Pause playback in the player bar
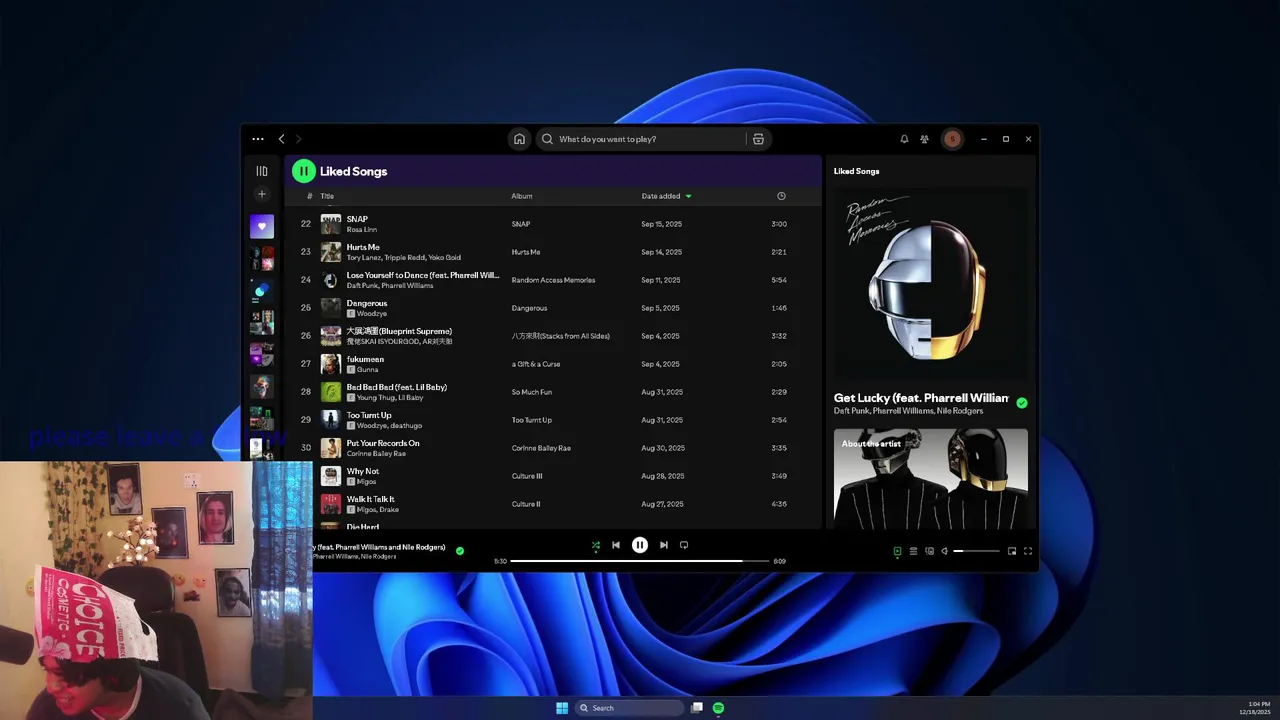 click(x=640, y=545)
